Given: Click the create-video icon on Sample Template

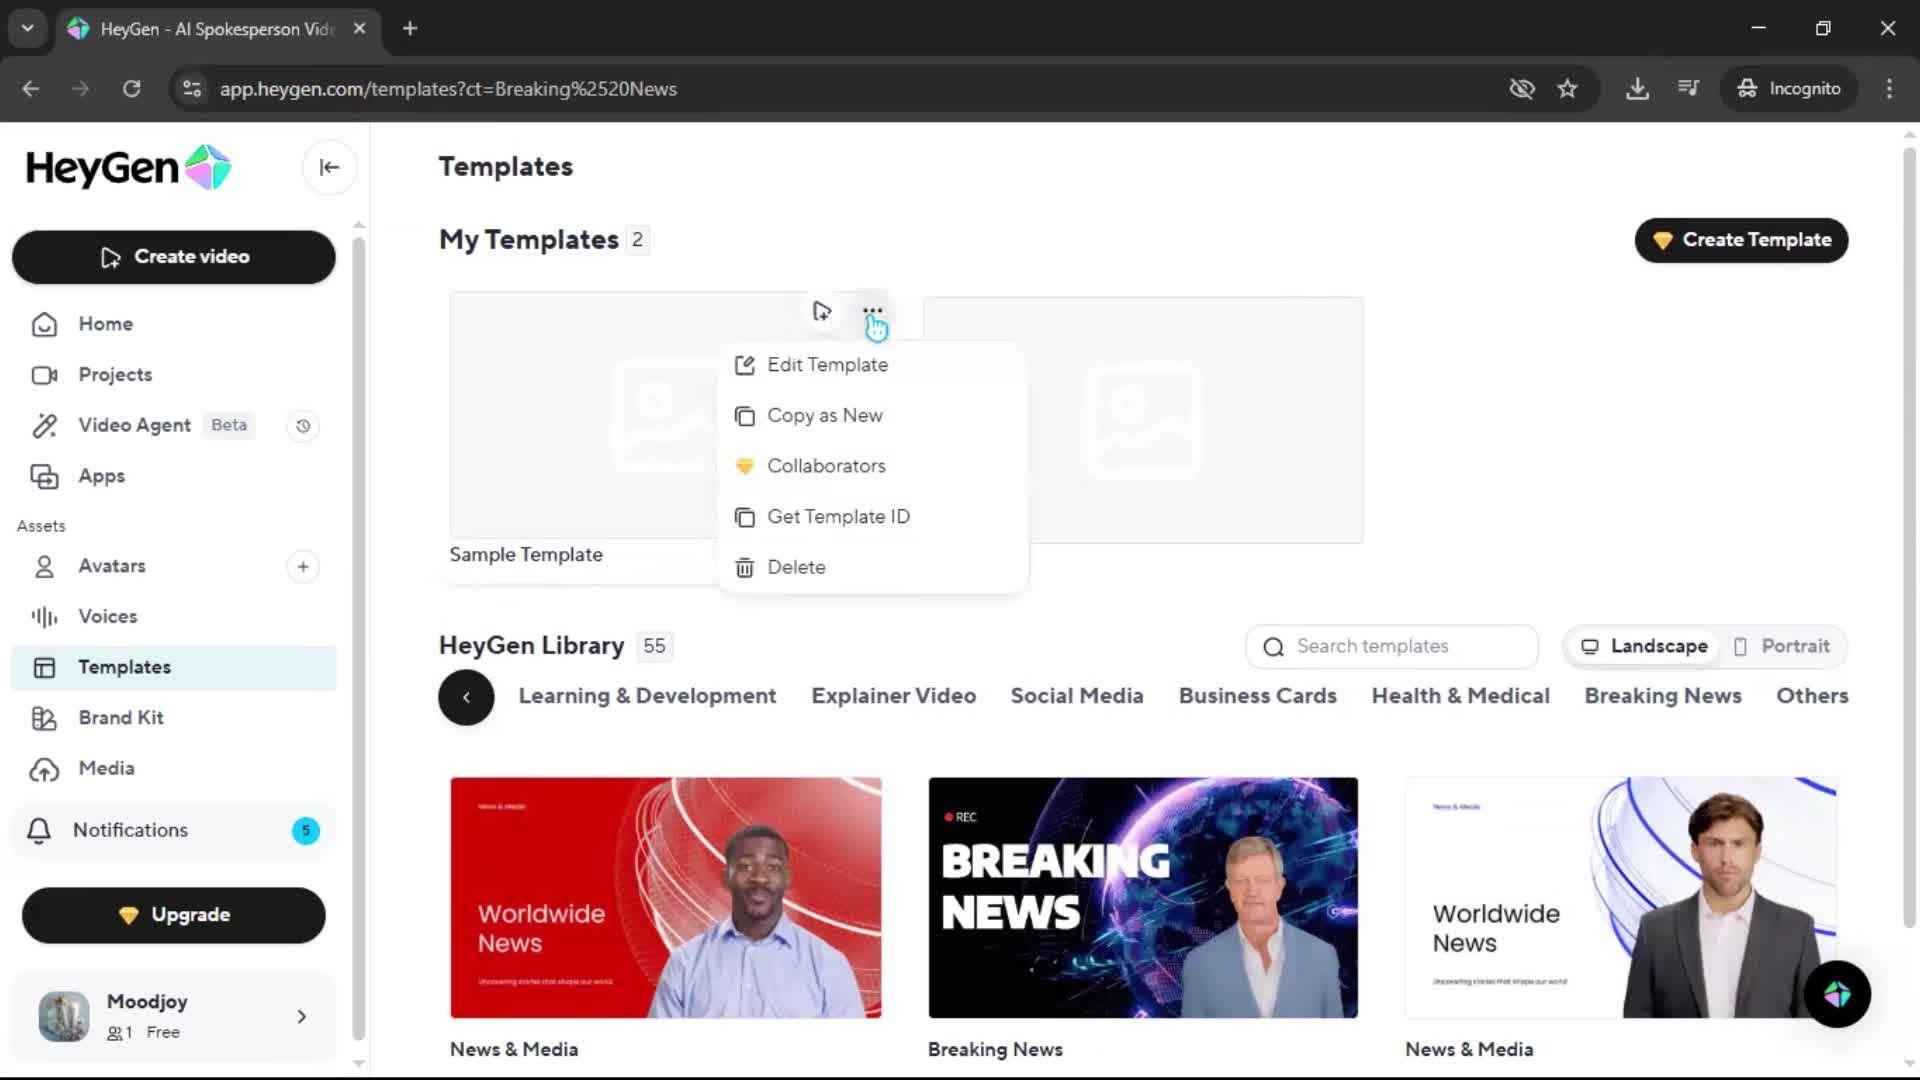Looking at the screenshot, I should click(x=821, y=311).
